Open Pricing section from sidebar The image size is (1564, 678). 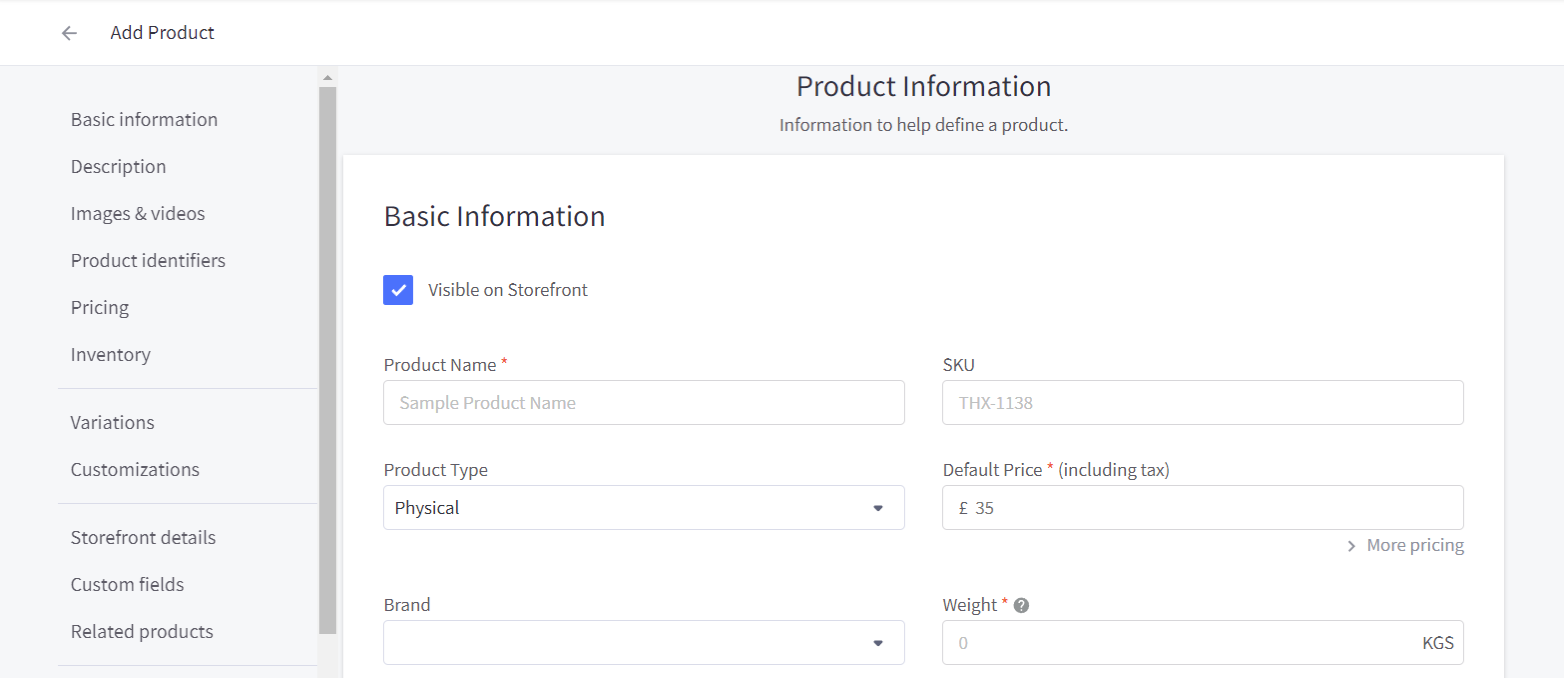(x=99, y=308)
